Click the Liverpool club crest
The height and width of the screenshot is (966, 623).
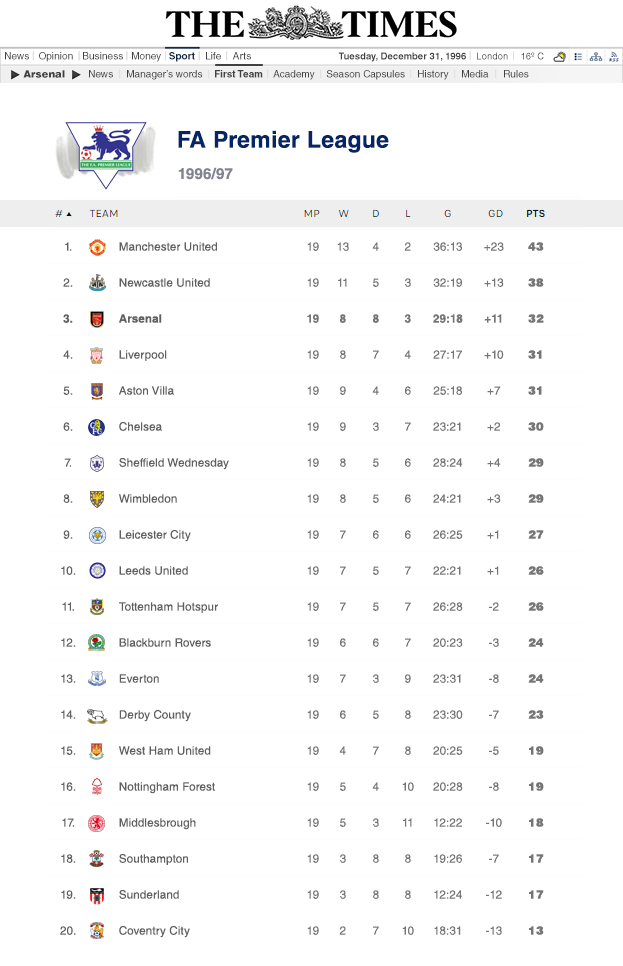pyautogui.click(x=97, y=355)
